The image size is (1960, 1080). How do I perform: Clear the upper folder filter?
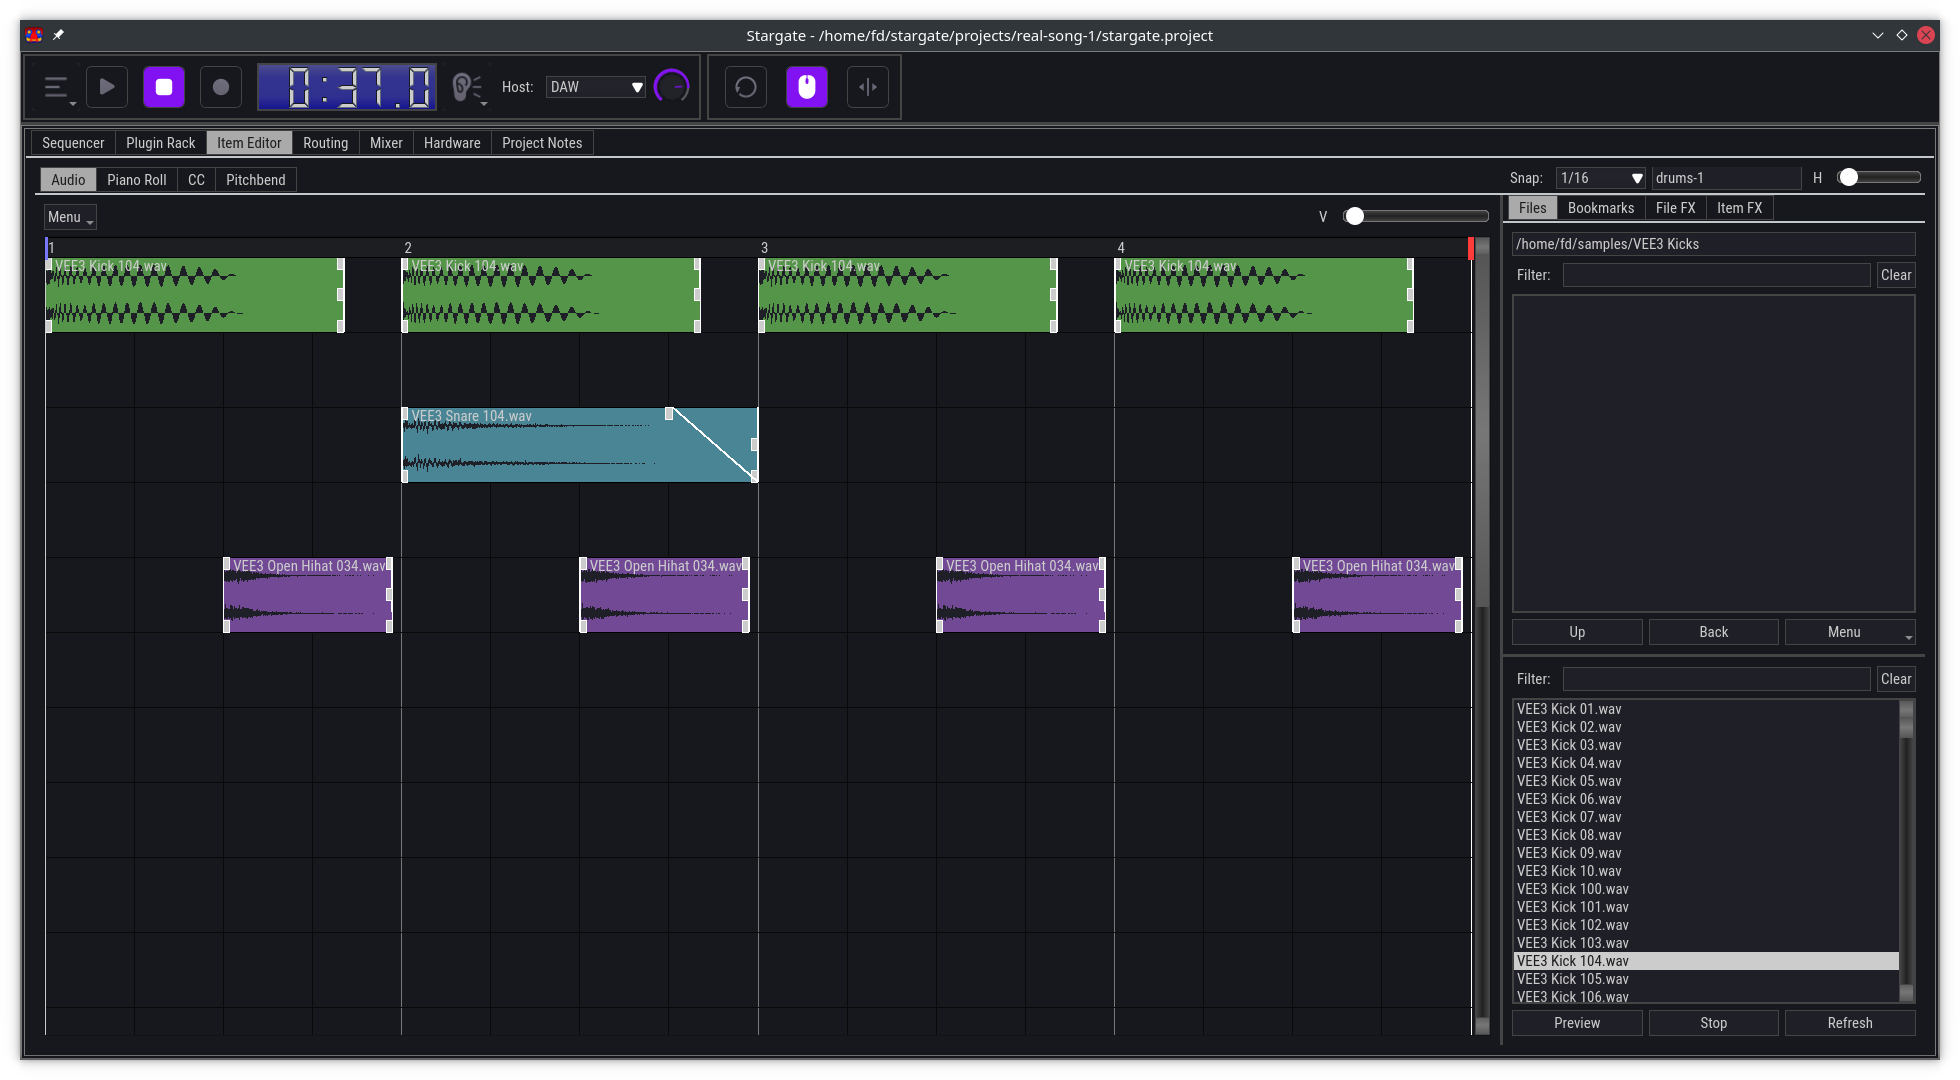click(x=1896, y=275)
